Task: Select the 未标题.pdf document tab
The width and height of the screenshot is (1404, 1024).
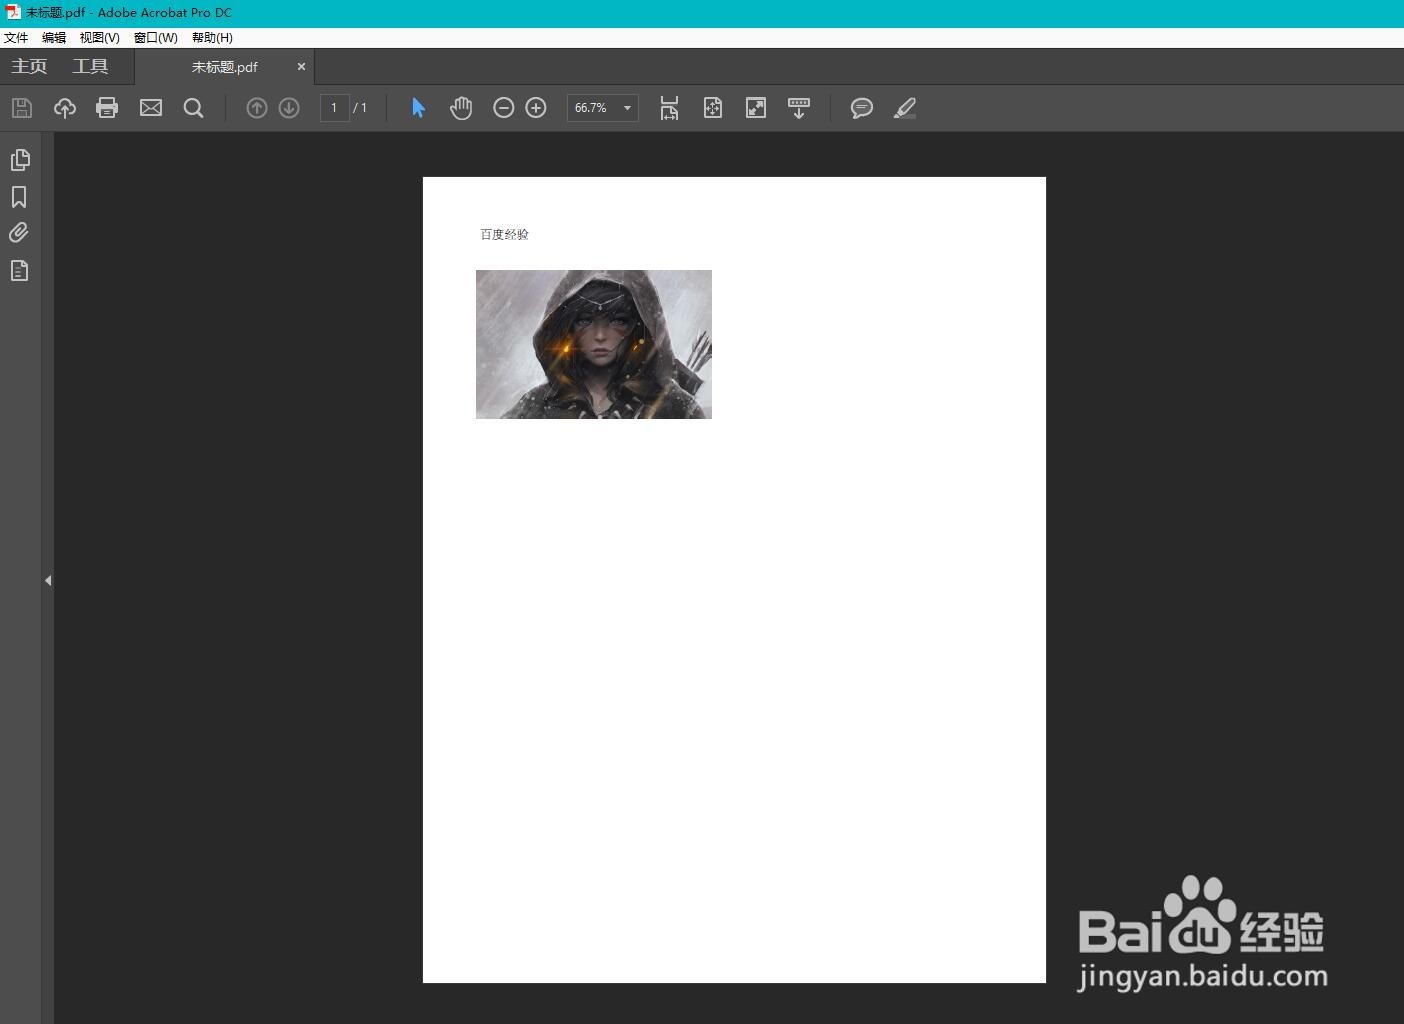Action: click(225, 67)
